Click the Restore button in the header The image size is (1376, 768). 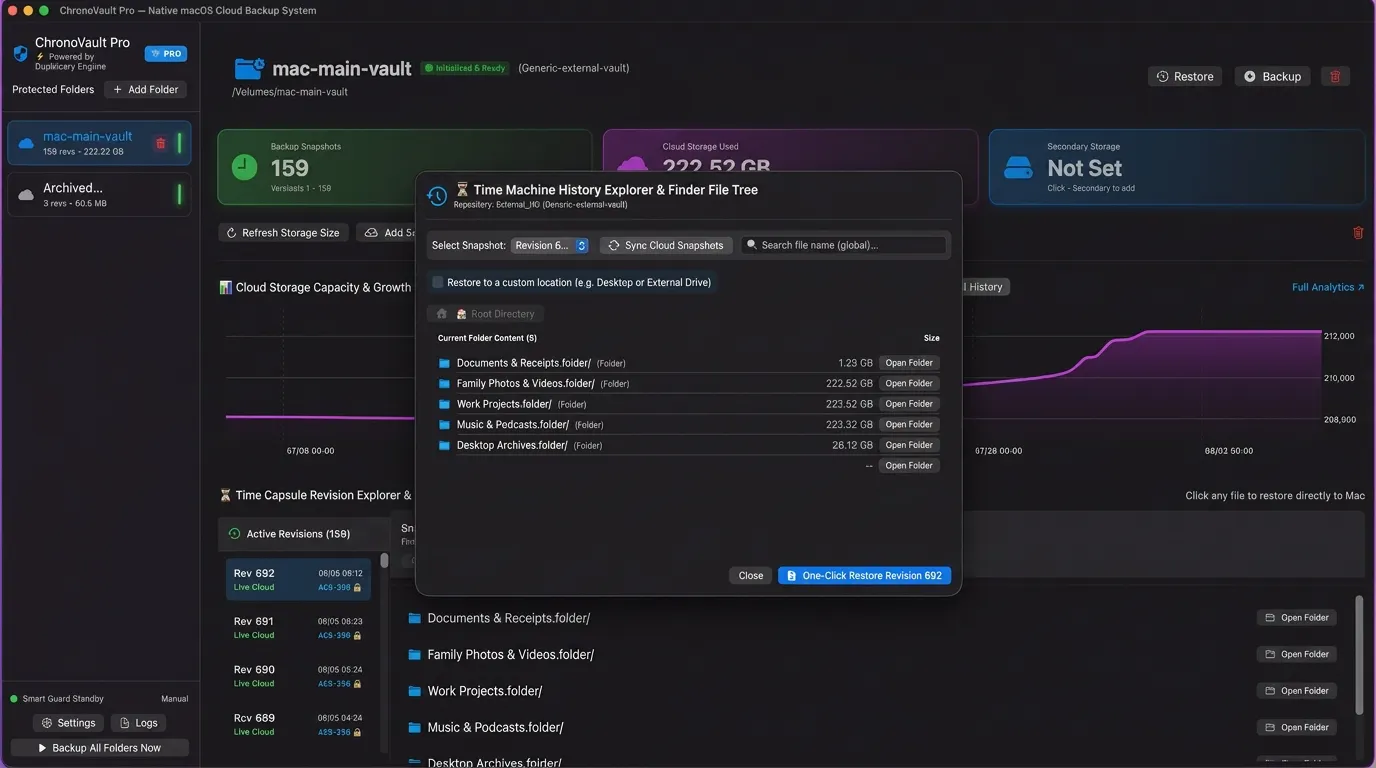tap(1185, 76)
